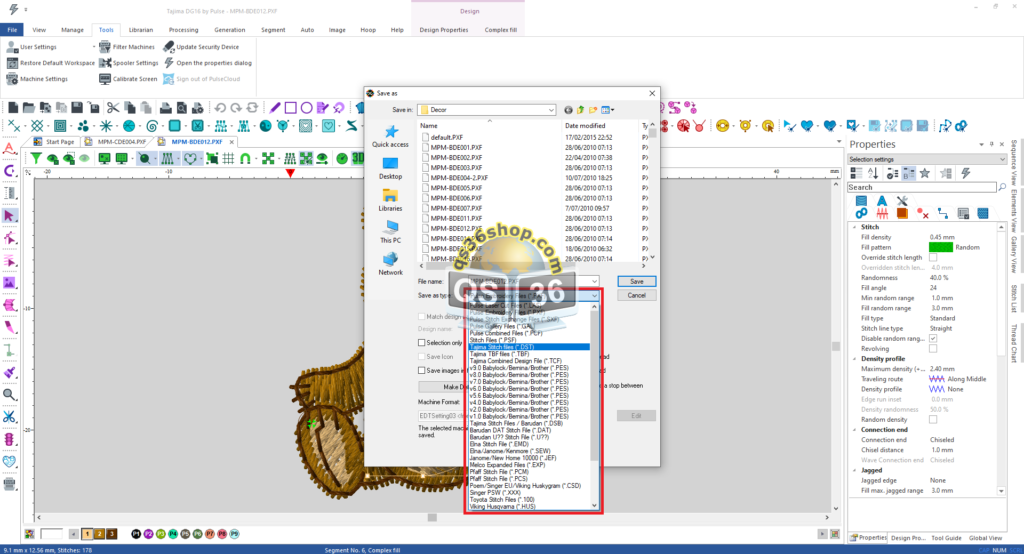Select MPM-BDE005.PXF in file list
The width and height of the screenshot is (1024, 554).
(x=456, y=187)
